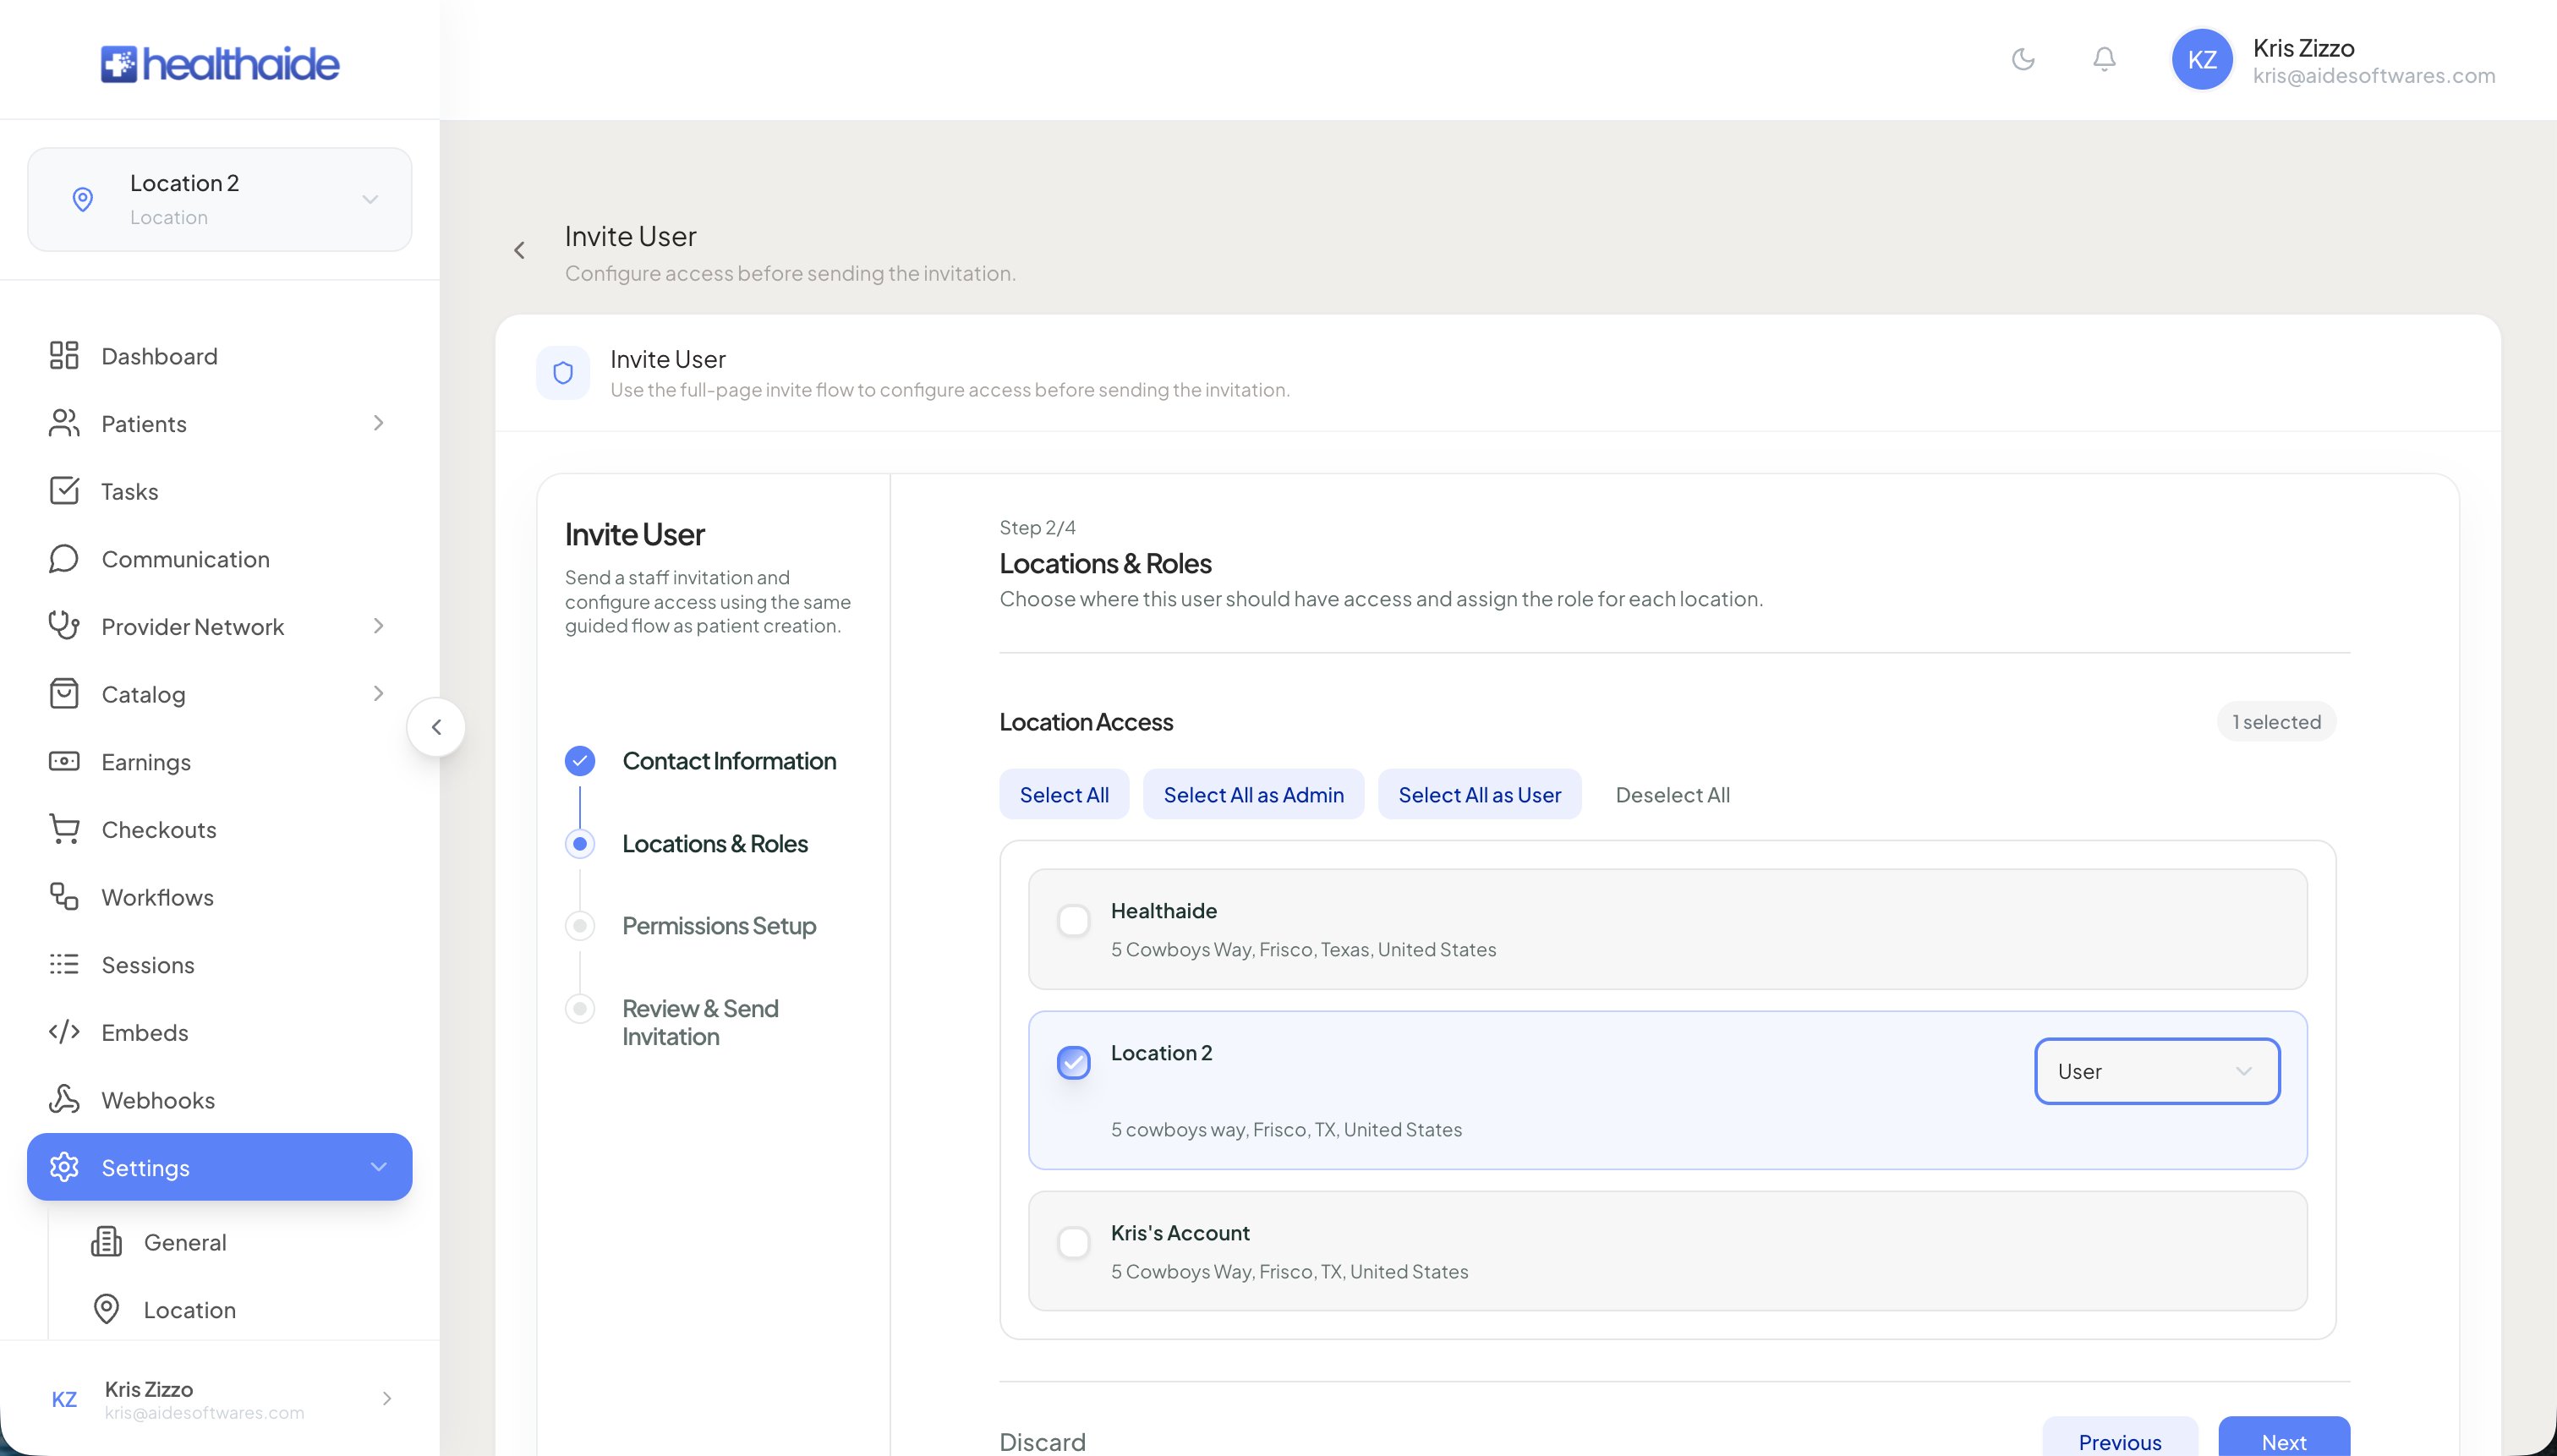The width and height of the screenshot is (2557, 1456).
Task: Click the healthaide logo
Action: click(x=220, y=64)
